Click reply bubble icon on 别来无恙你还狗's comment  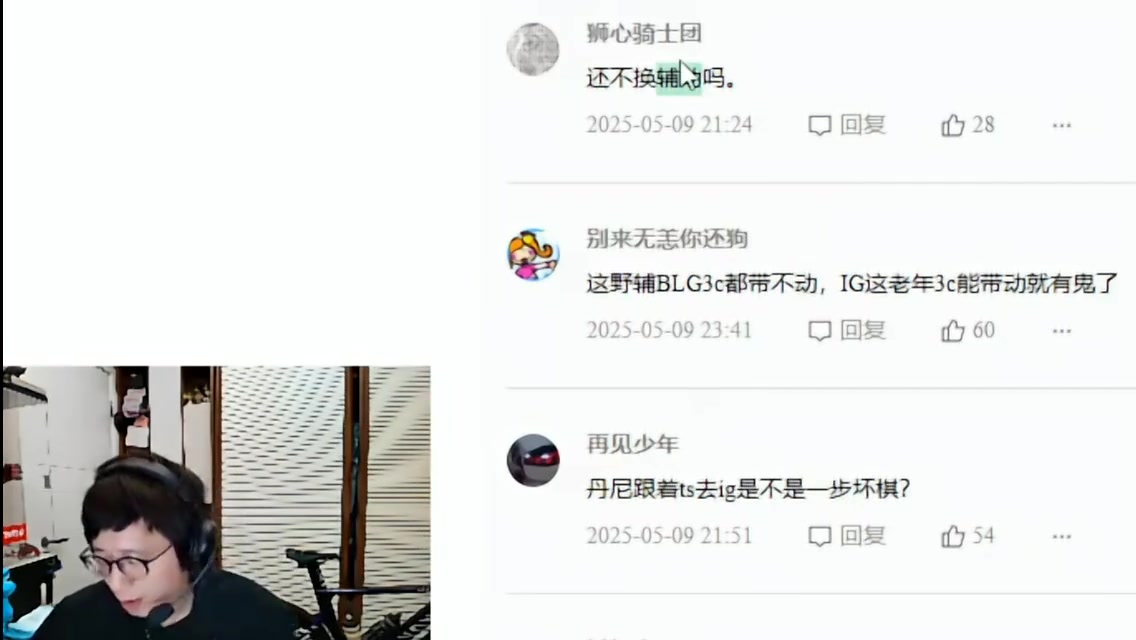tap(819, 331)
